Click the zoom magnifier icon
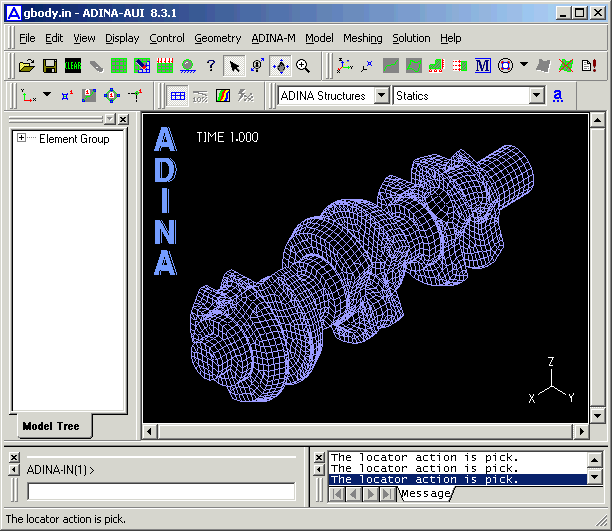Image resolution: width=612 pixels, height=531 pixels. pyautogui.click(x=303, y=66)
